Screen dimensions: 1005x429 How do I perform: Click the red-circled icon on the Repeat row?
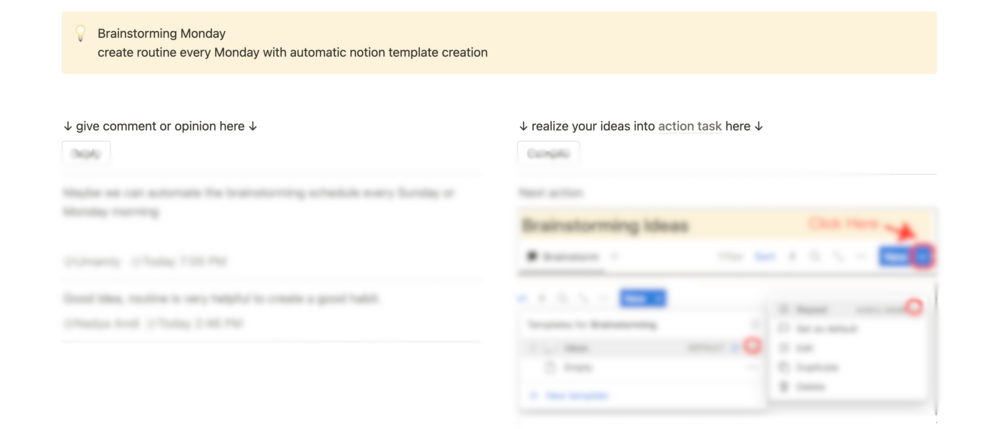click(914, 308)
